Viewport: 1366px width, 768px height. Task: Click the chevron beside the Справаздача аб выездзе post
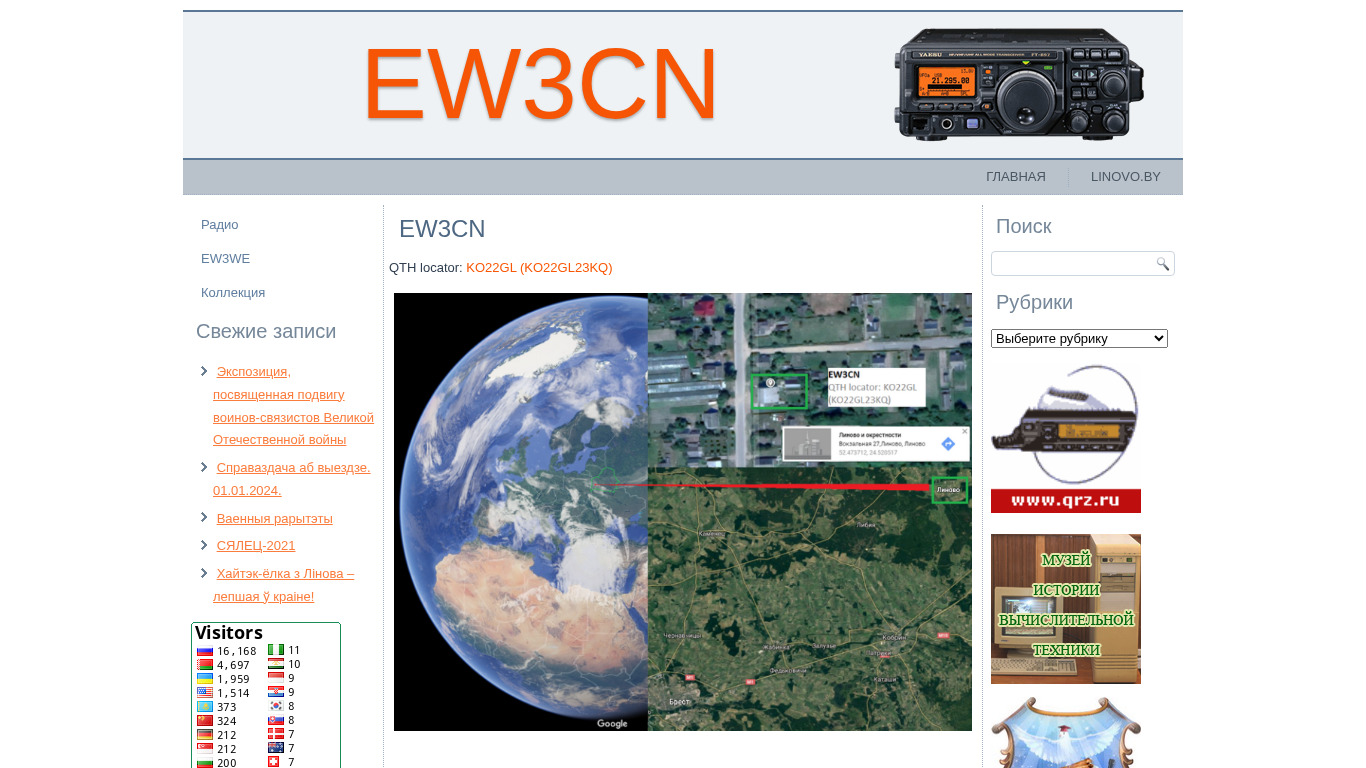pyautogui.click(x=204, y=467)
